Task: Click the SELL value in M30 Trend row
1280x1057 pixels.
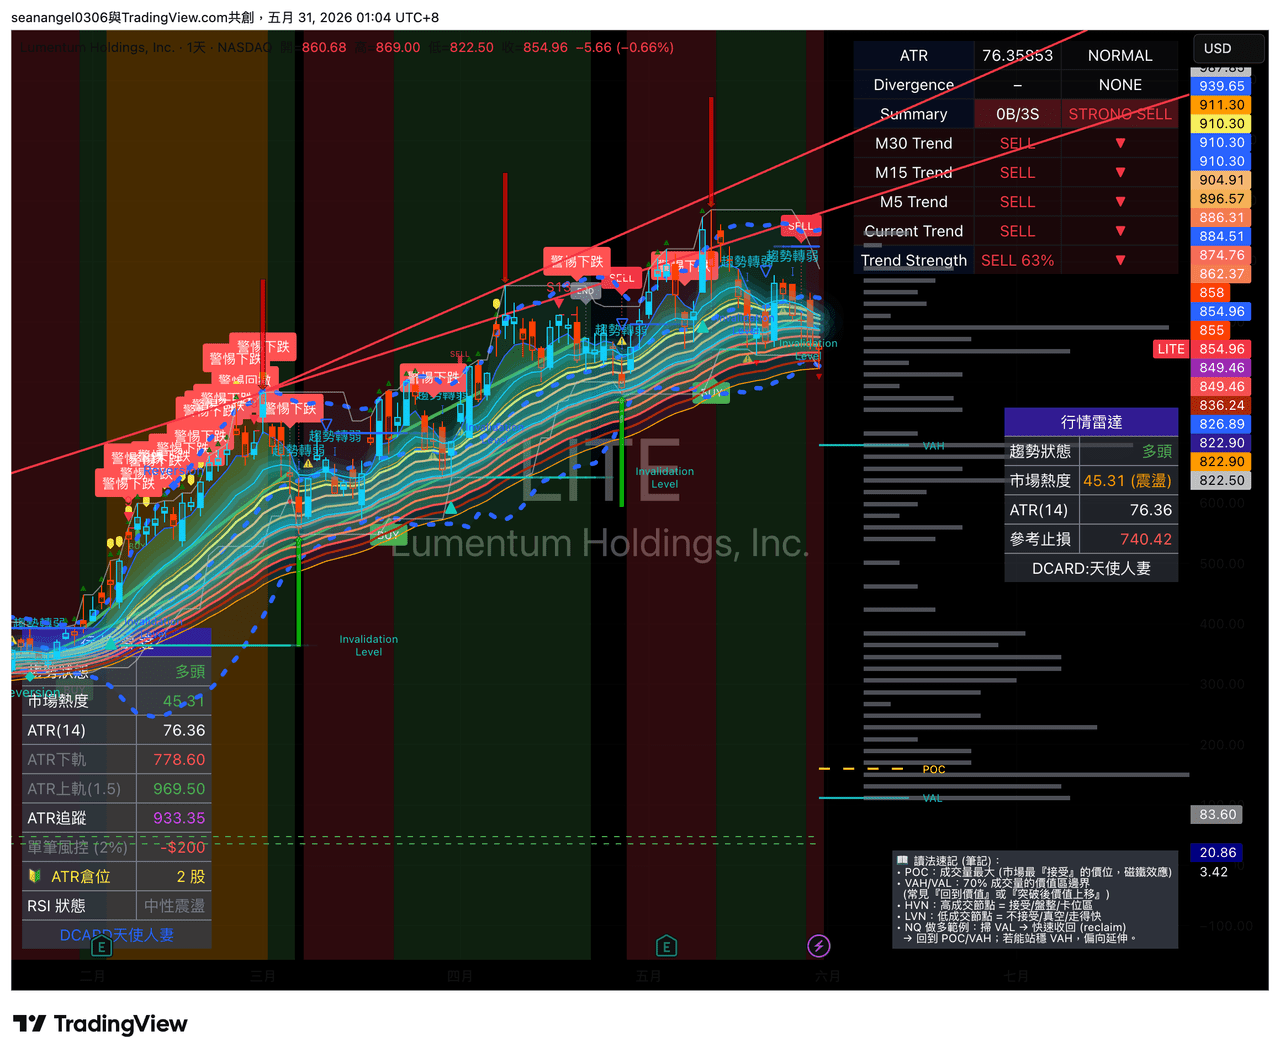Action: [1017, 143]
